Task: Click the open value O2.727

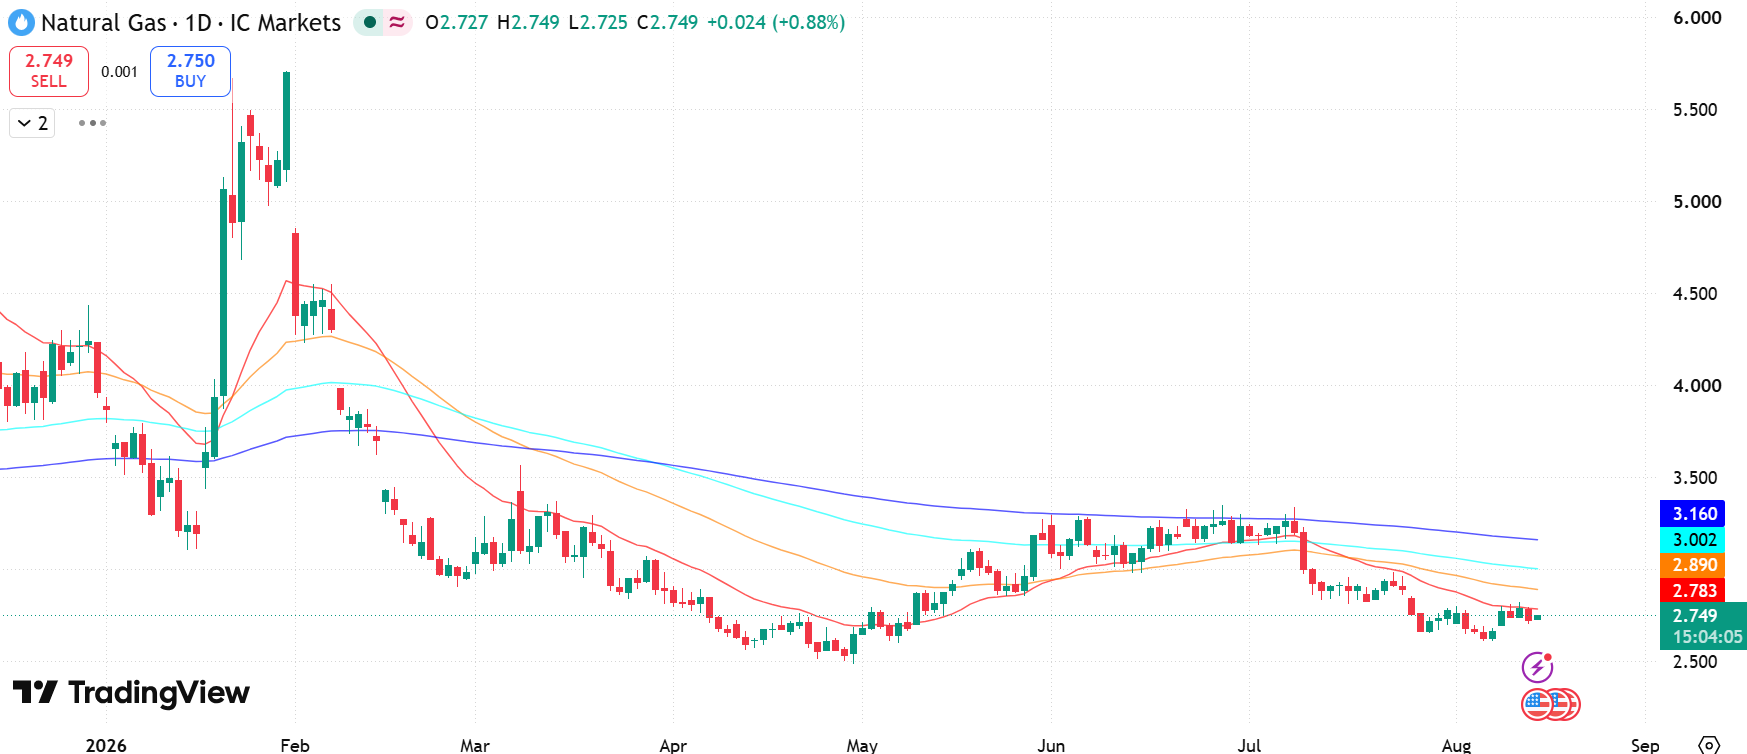Action: (x=457, y=22)
